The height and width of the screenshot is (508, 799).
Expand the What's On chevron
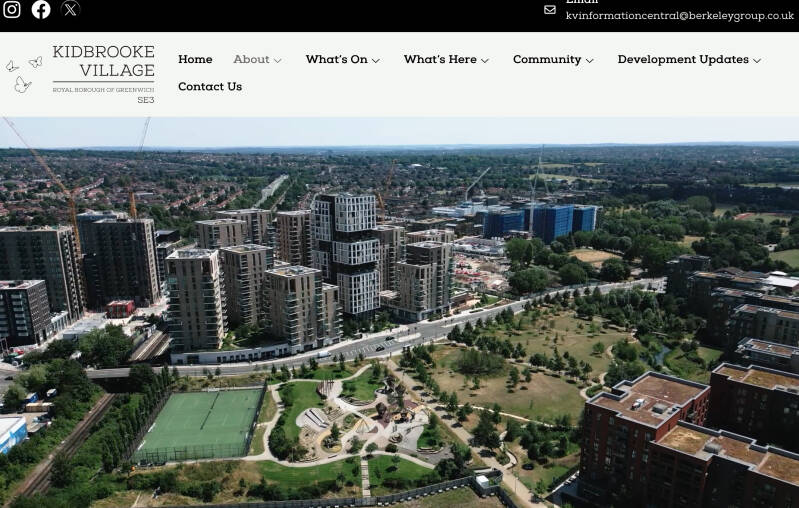point(376,60)
